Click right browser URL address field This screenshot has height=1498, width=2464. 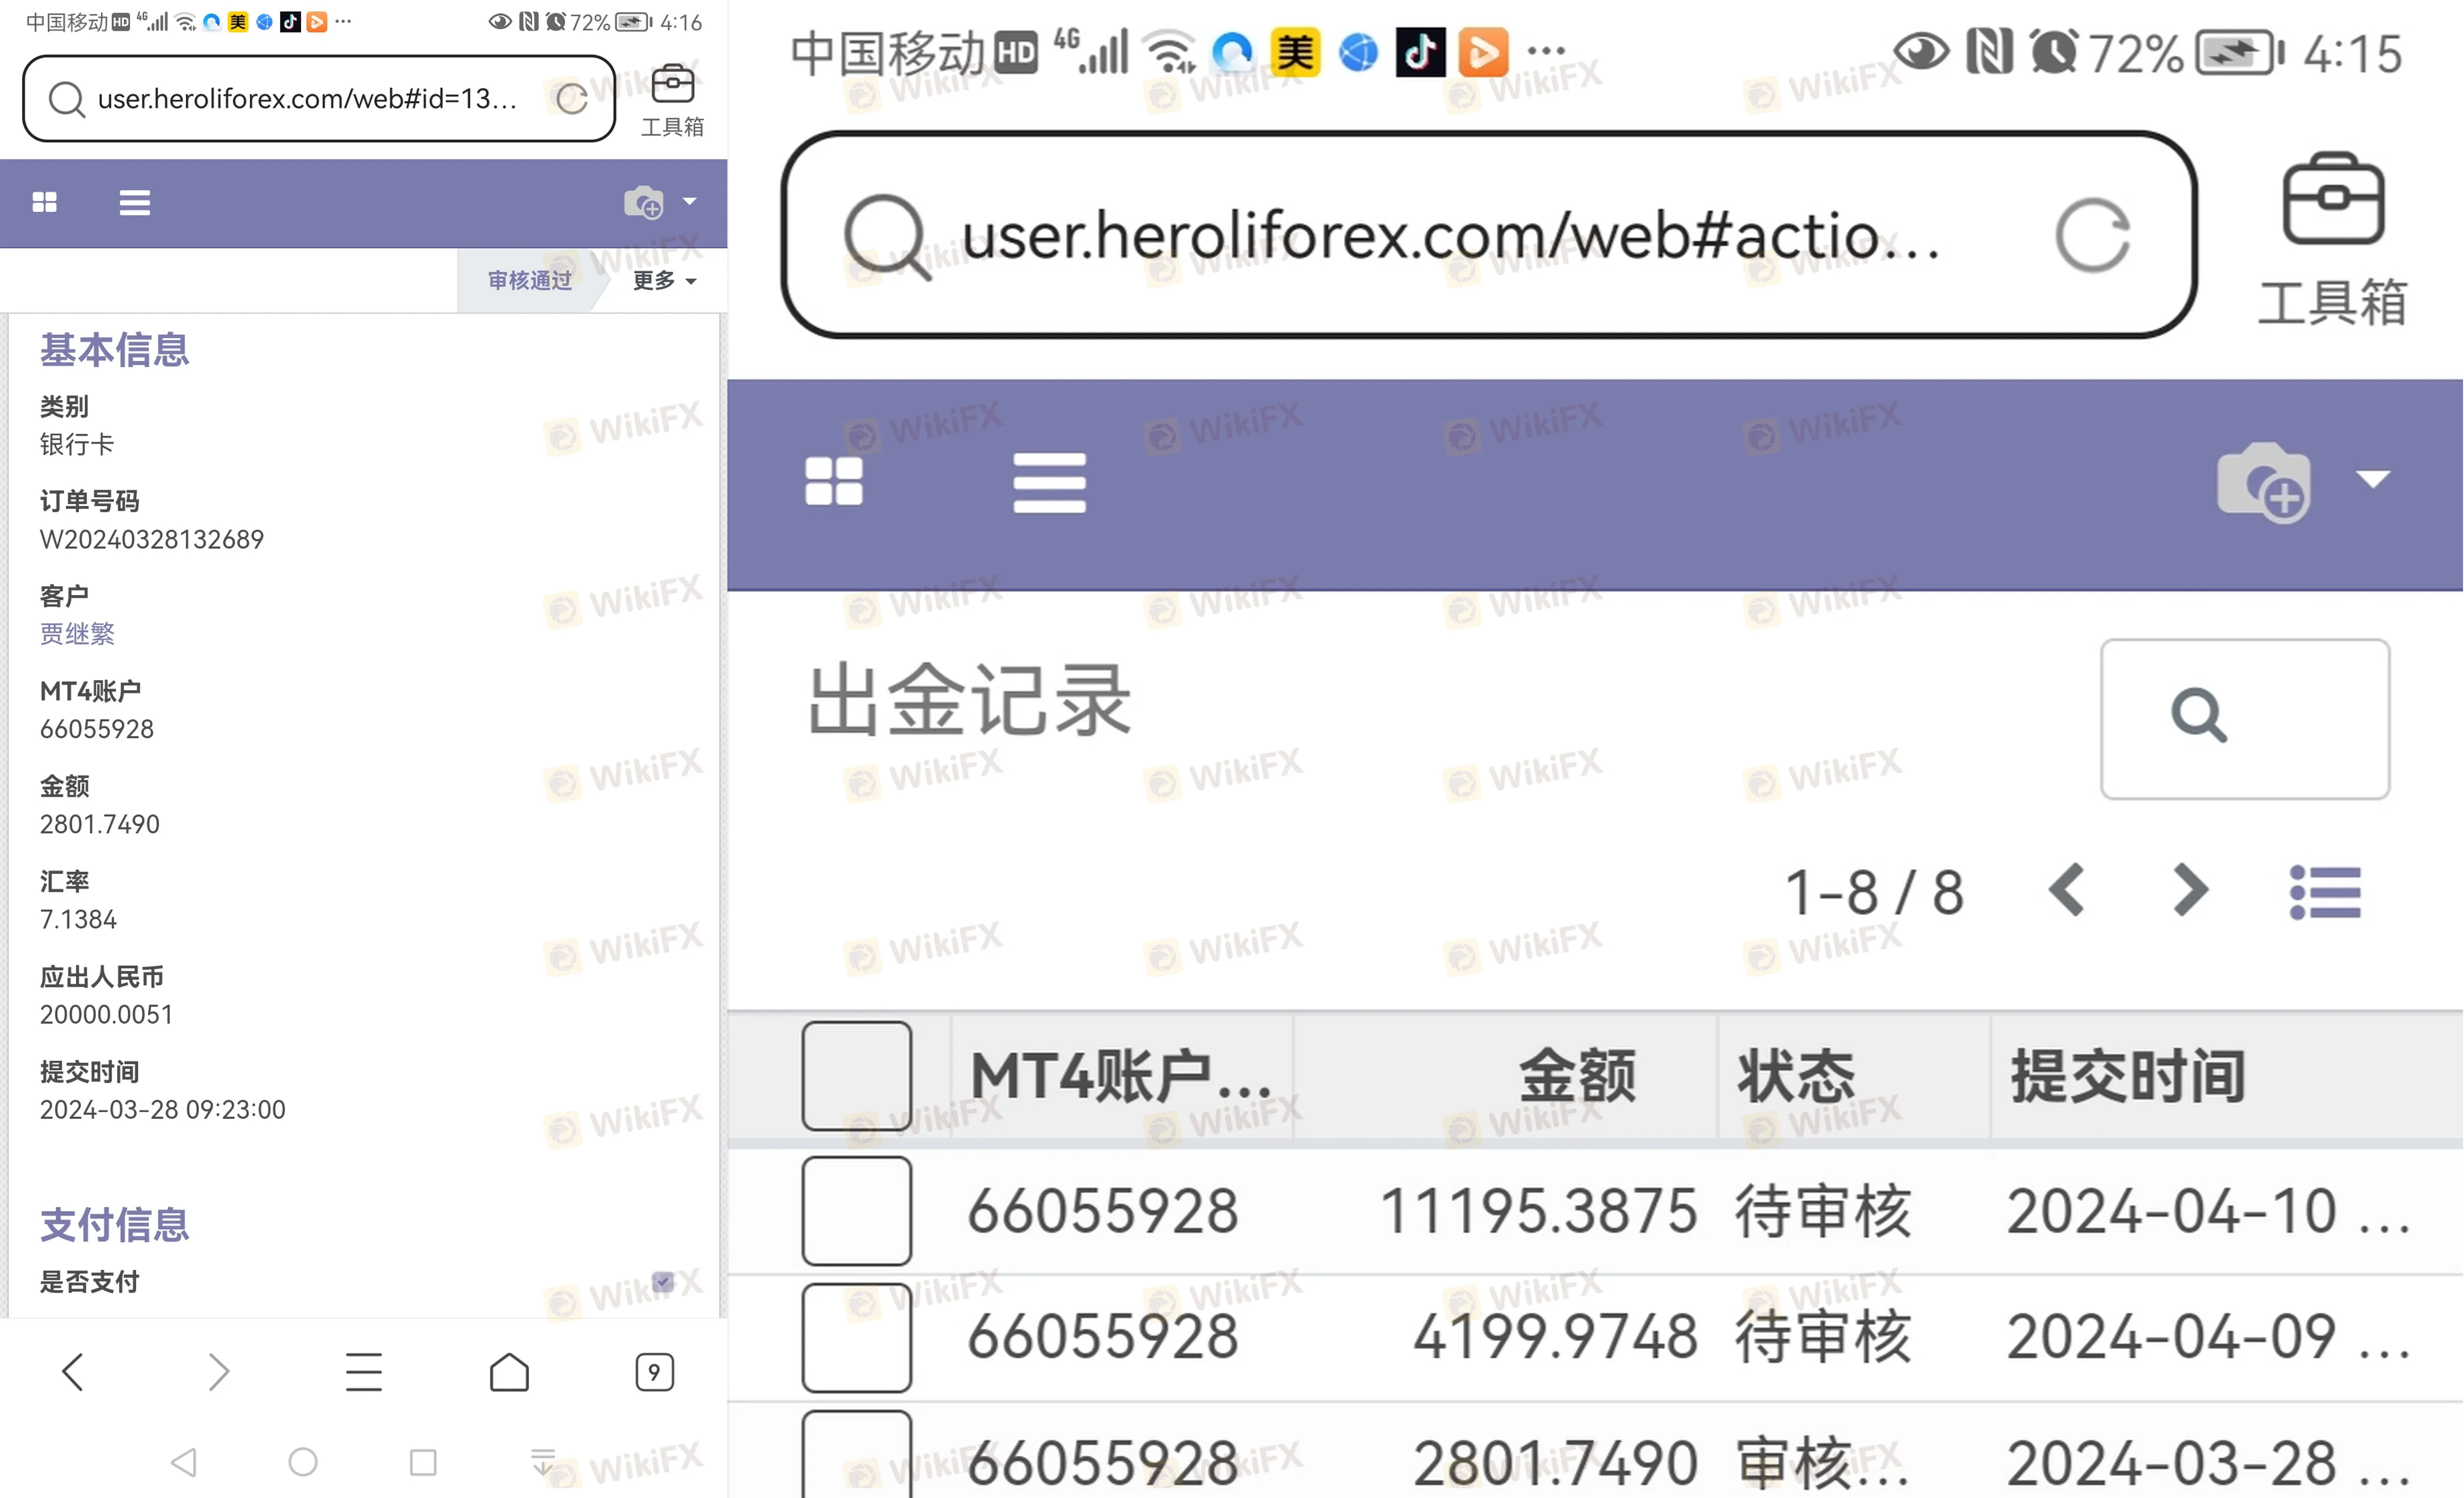click(x=1450, y=236)
